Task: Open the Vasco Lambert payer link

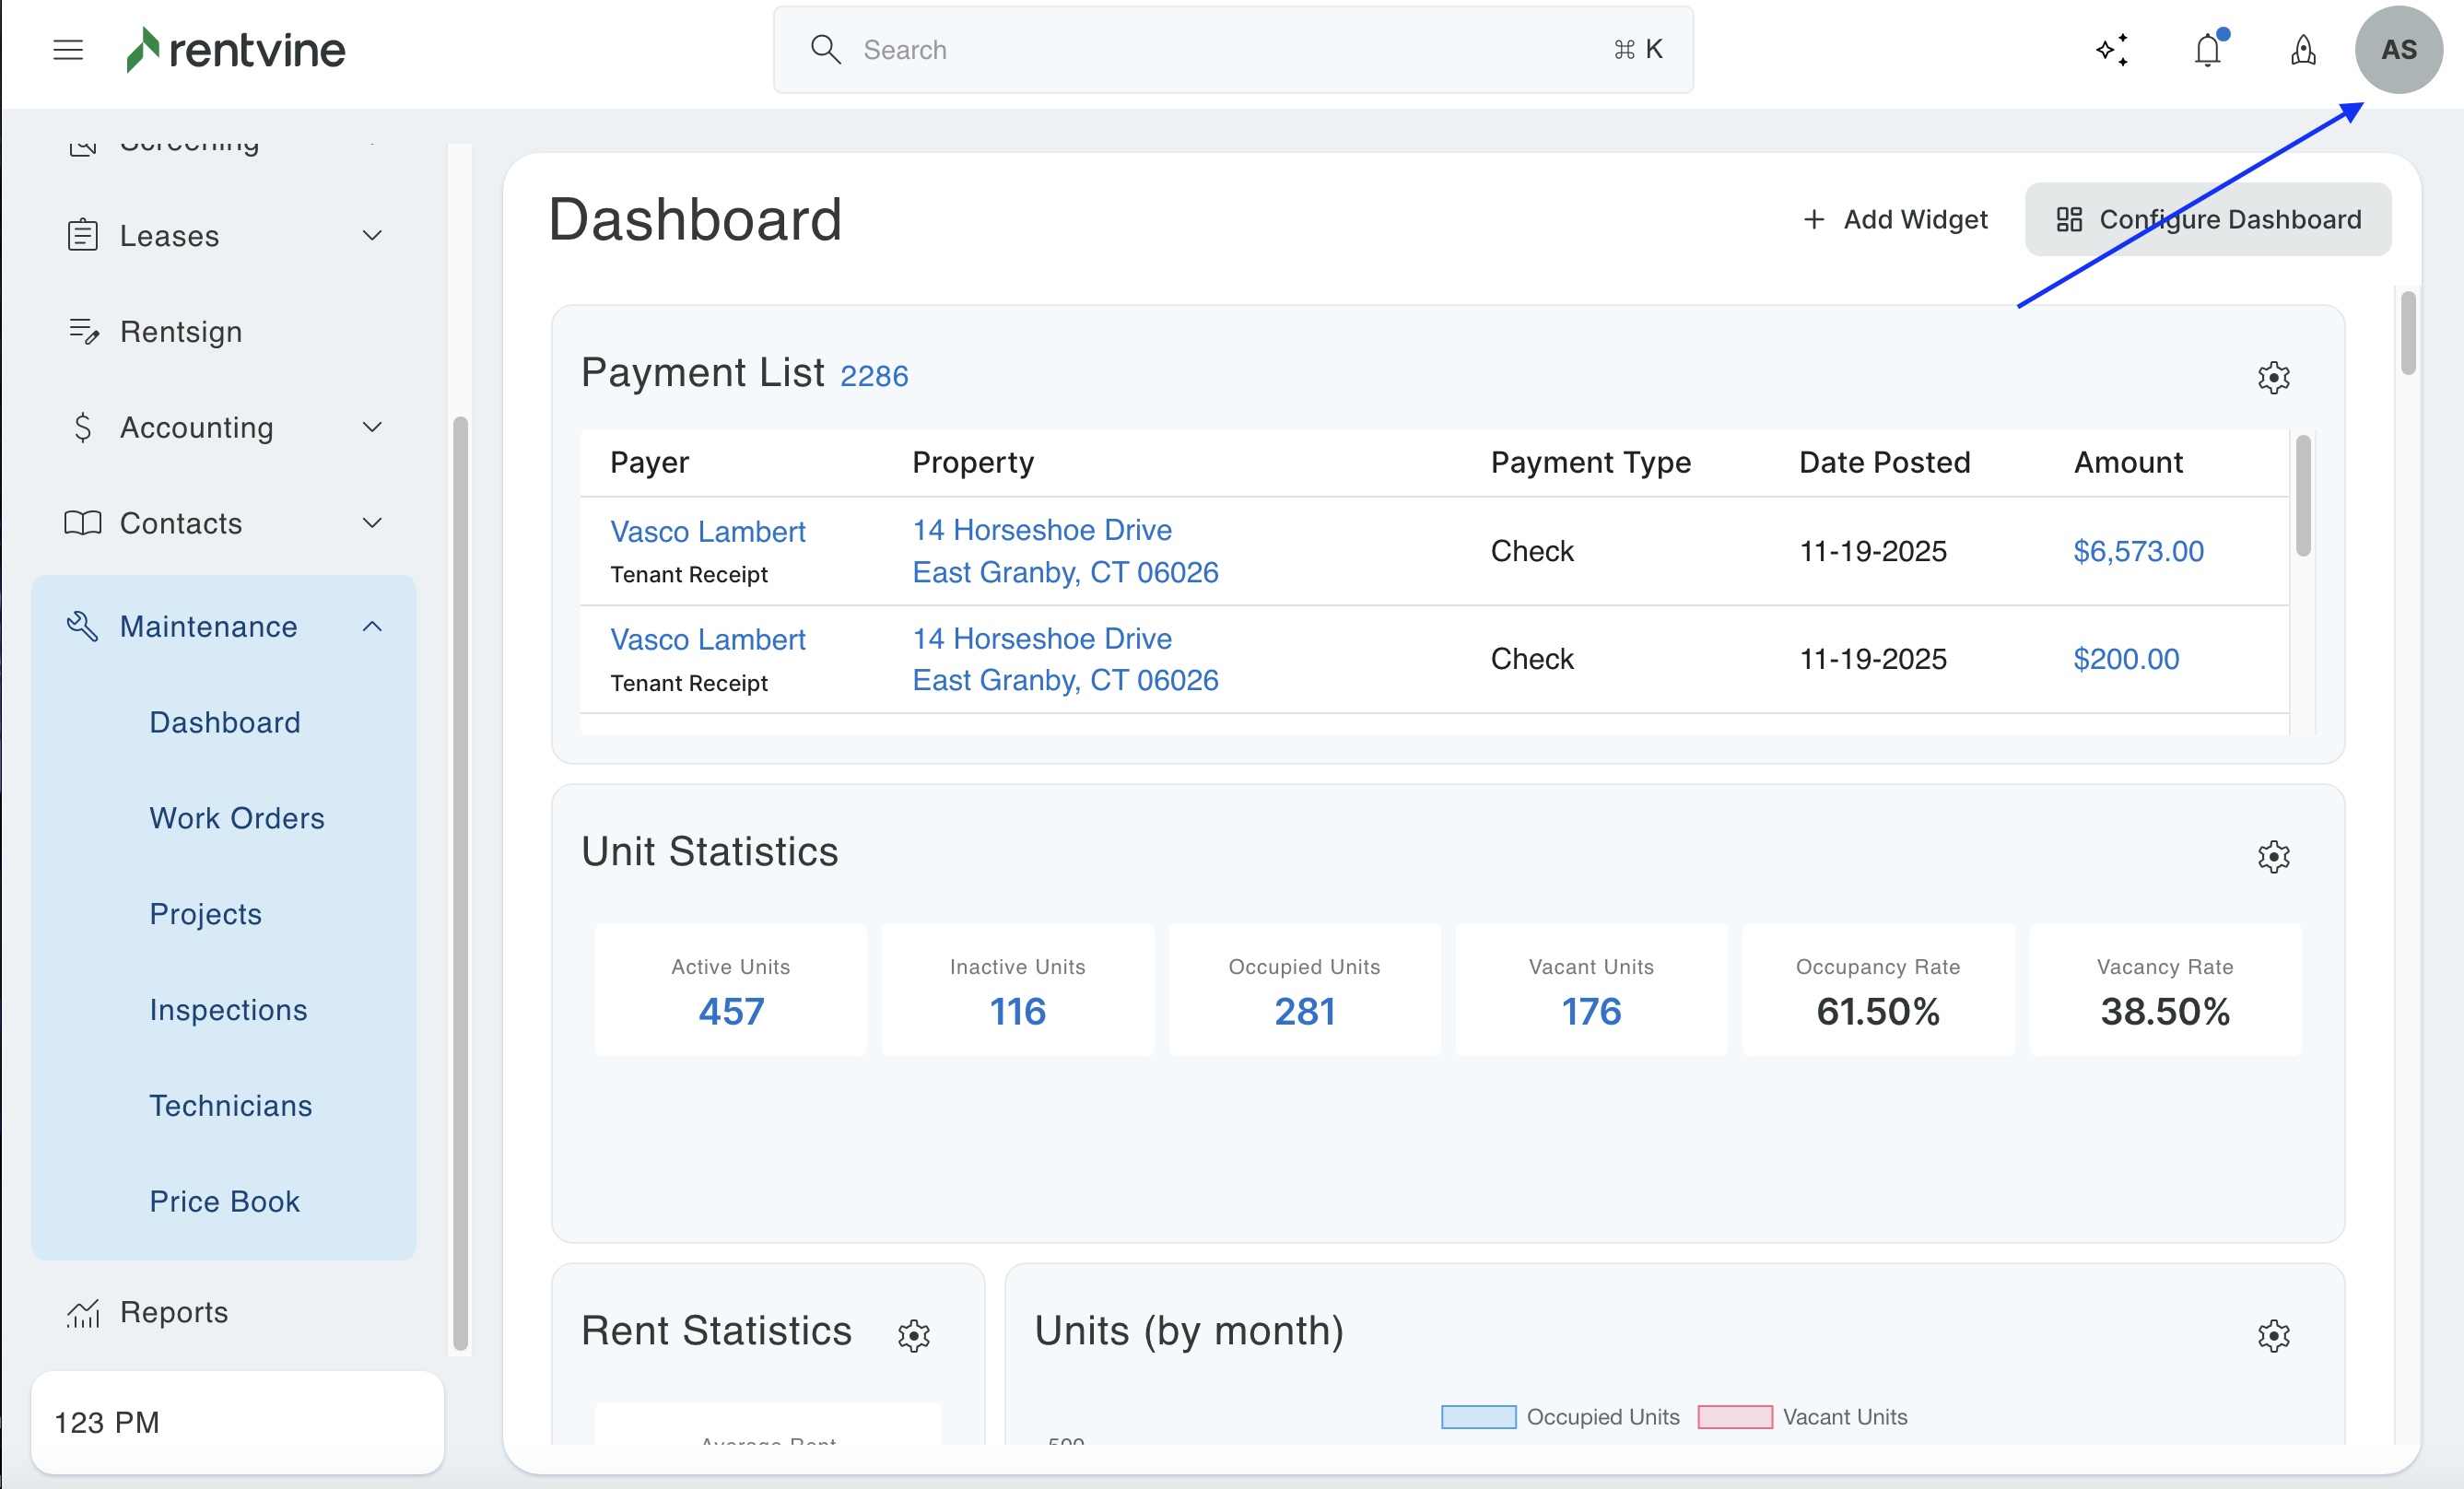Action: 707,531
